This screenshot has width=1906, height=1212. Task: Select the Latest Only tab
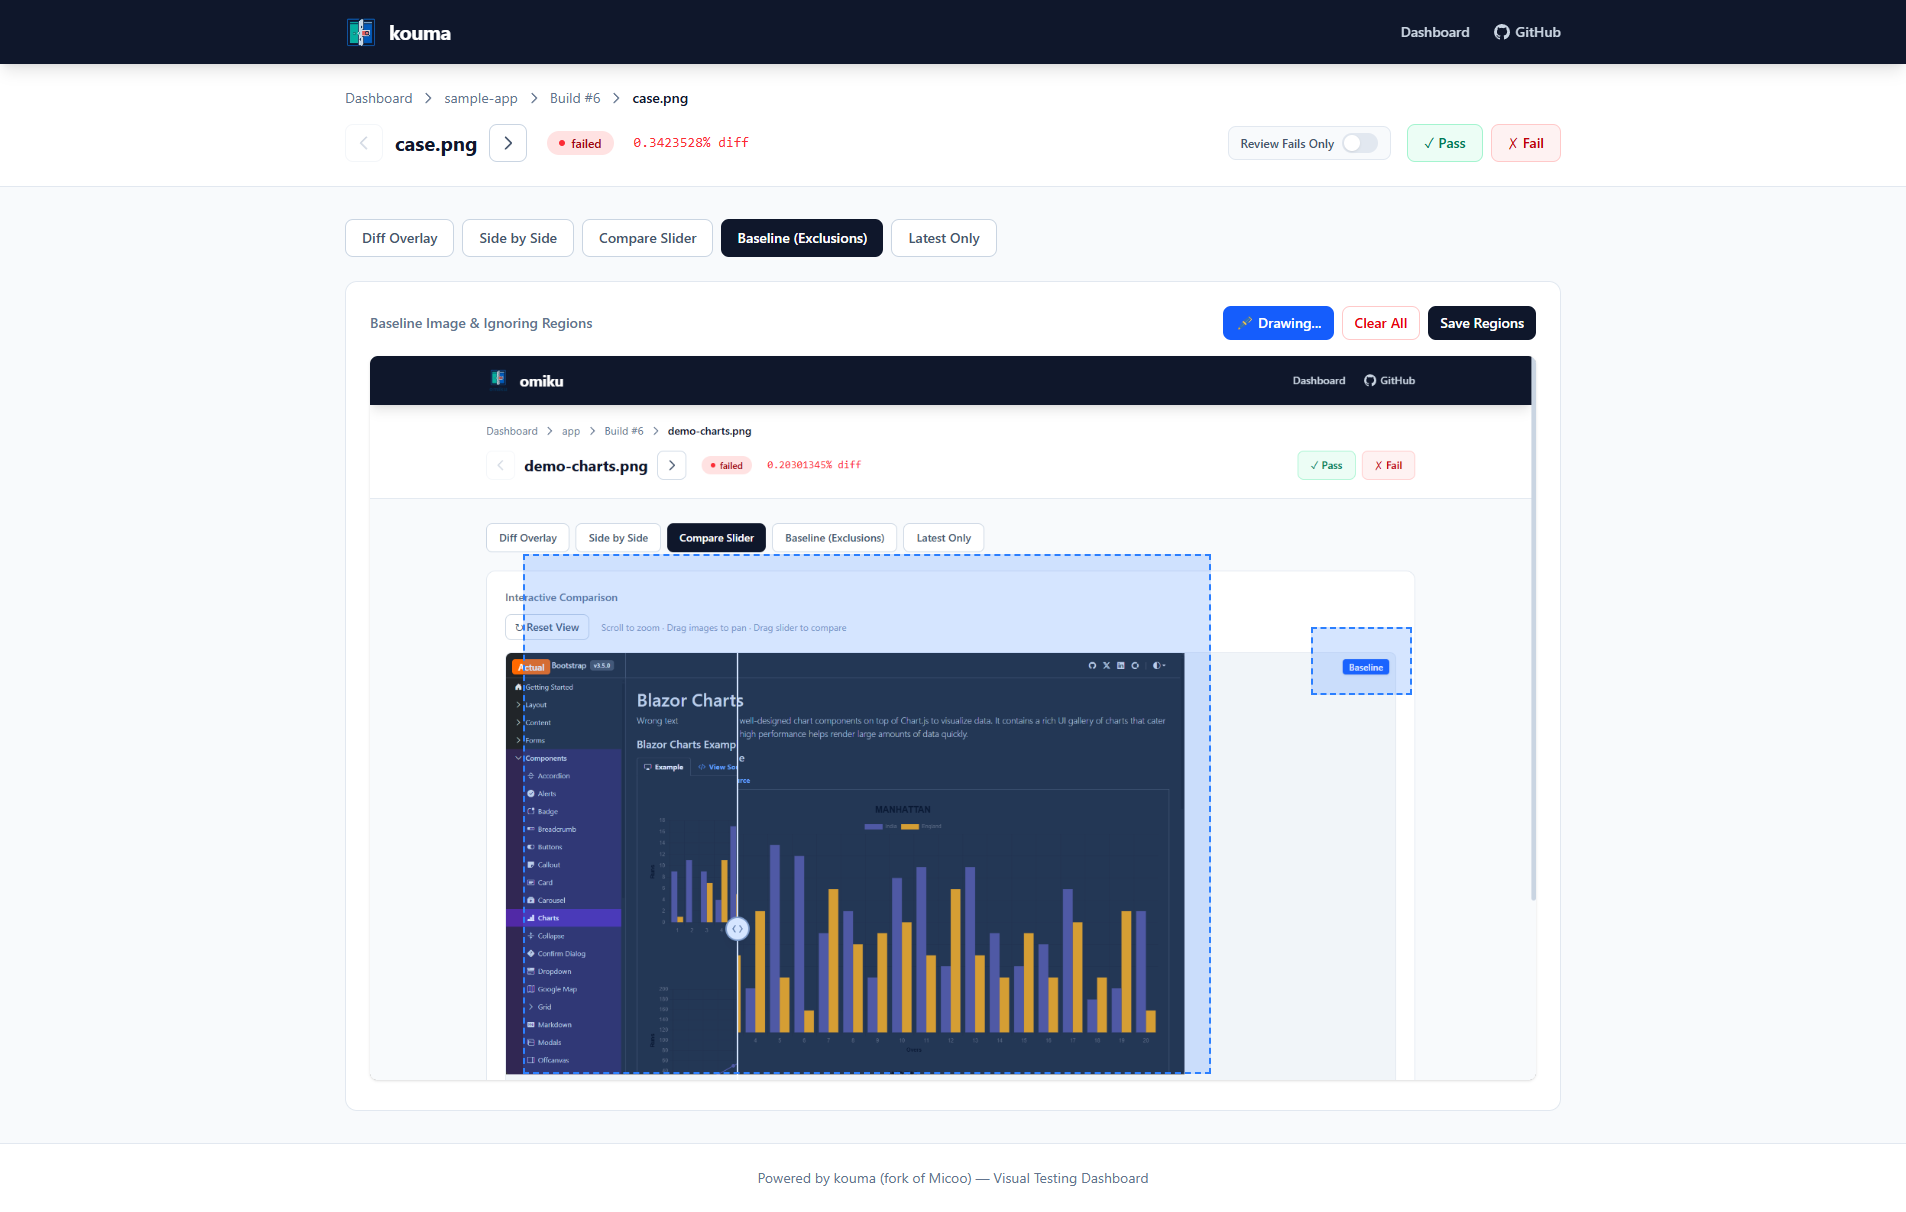943,238
